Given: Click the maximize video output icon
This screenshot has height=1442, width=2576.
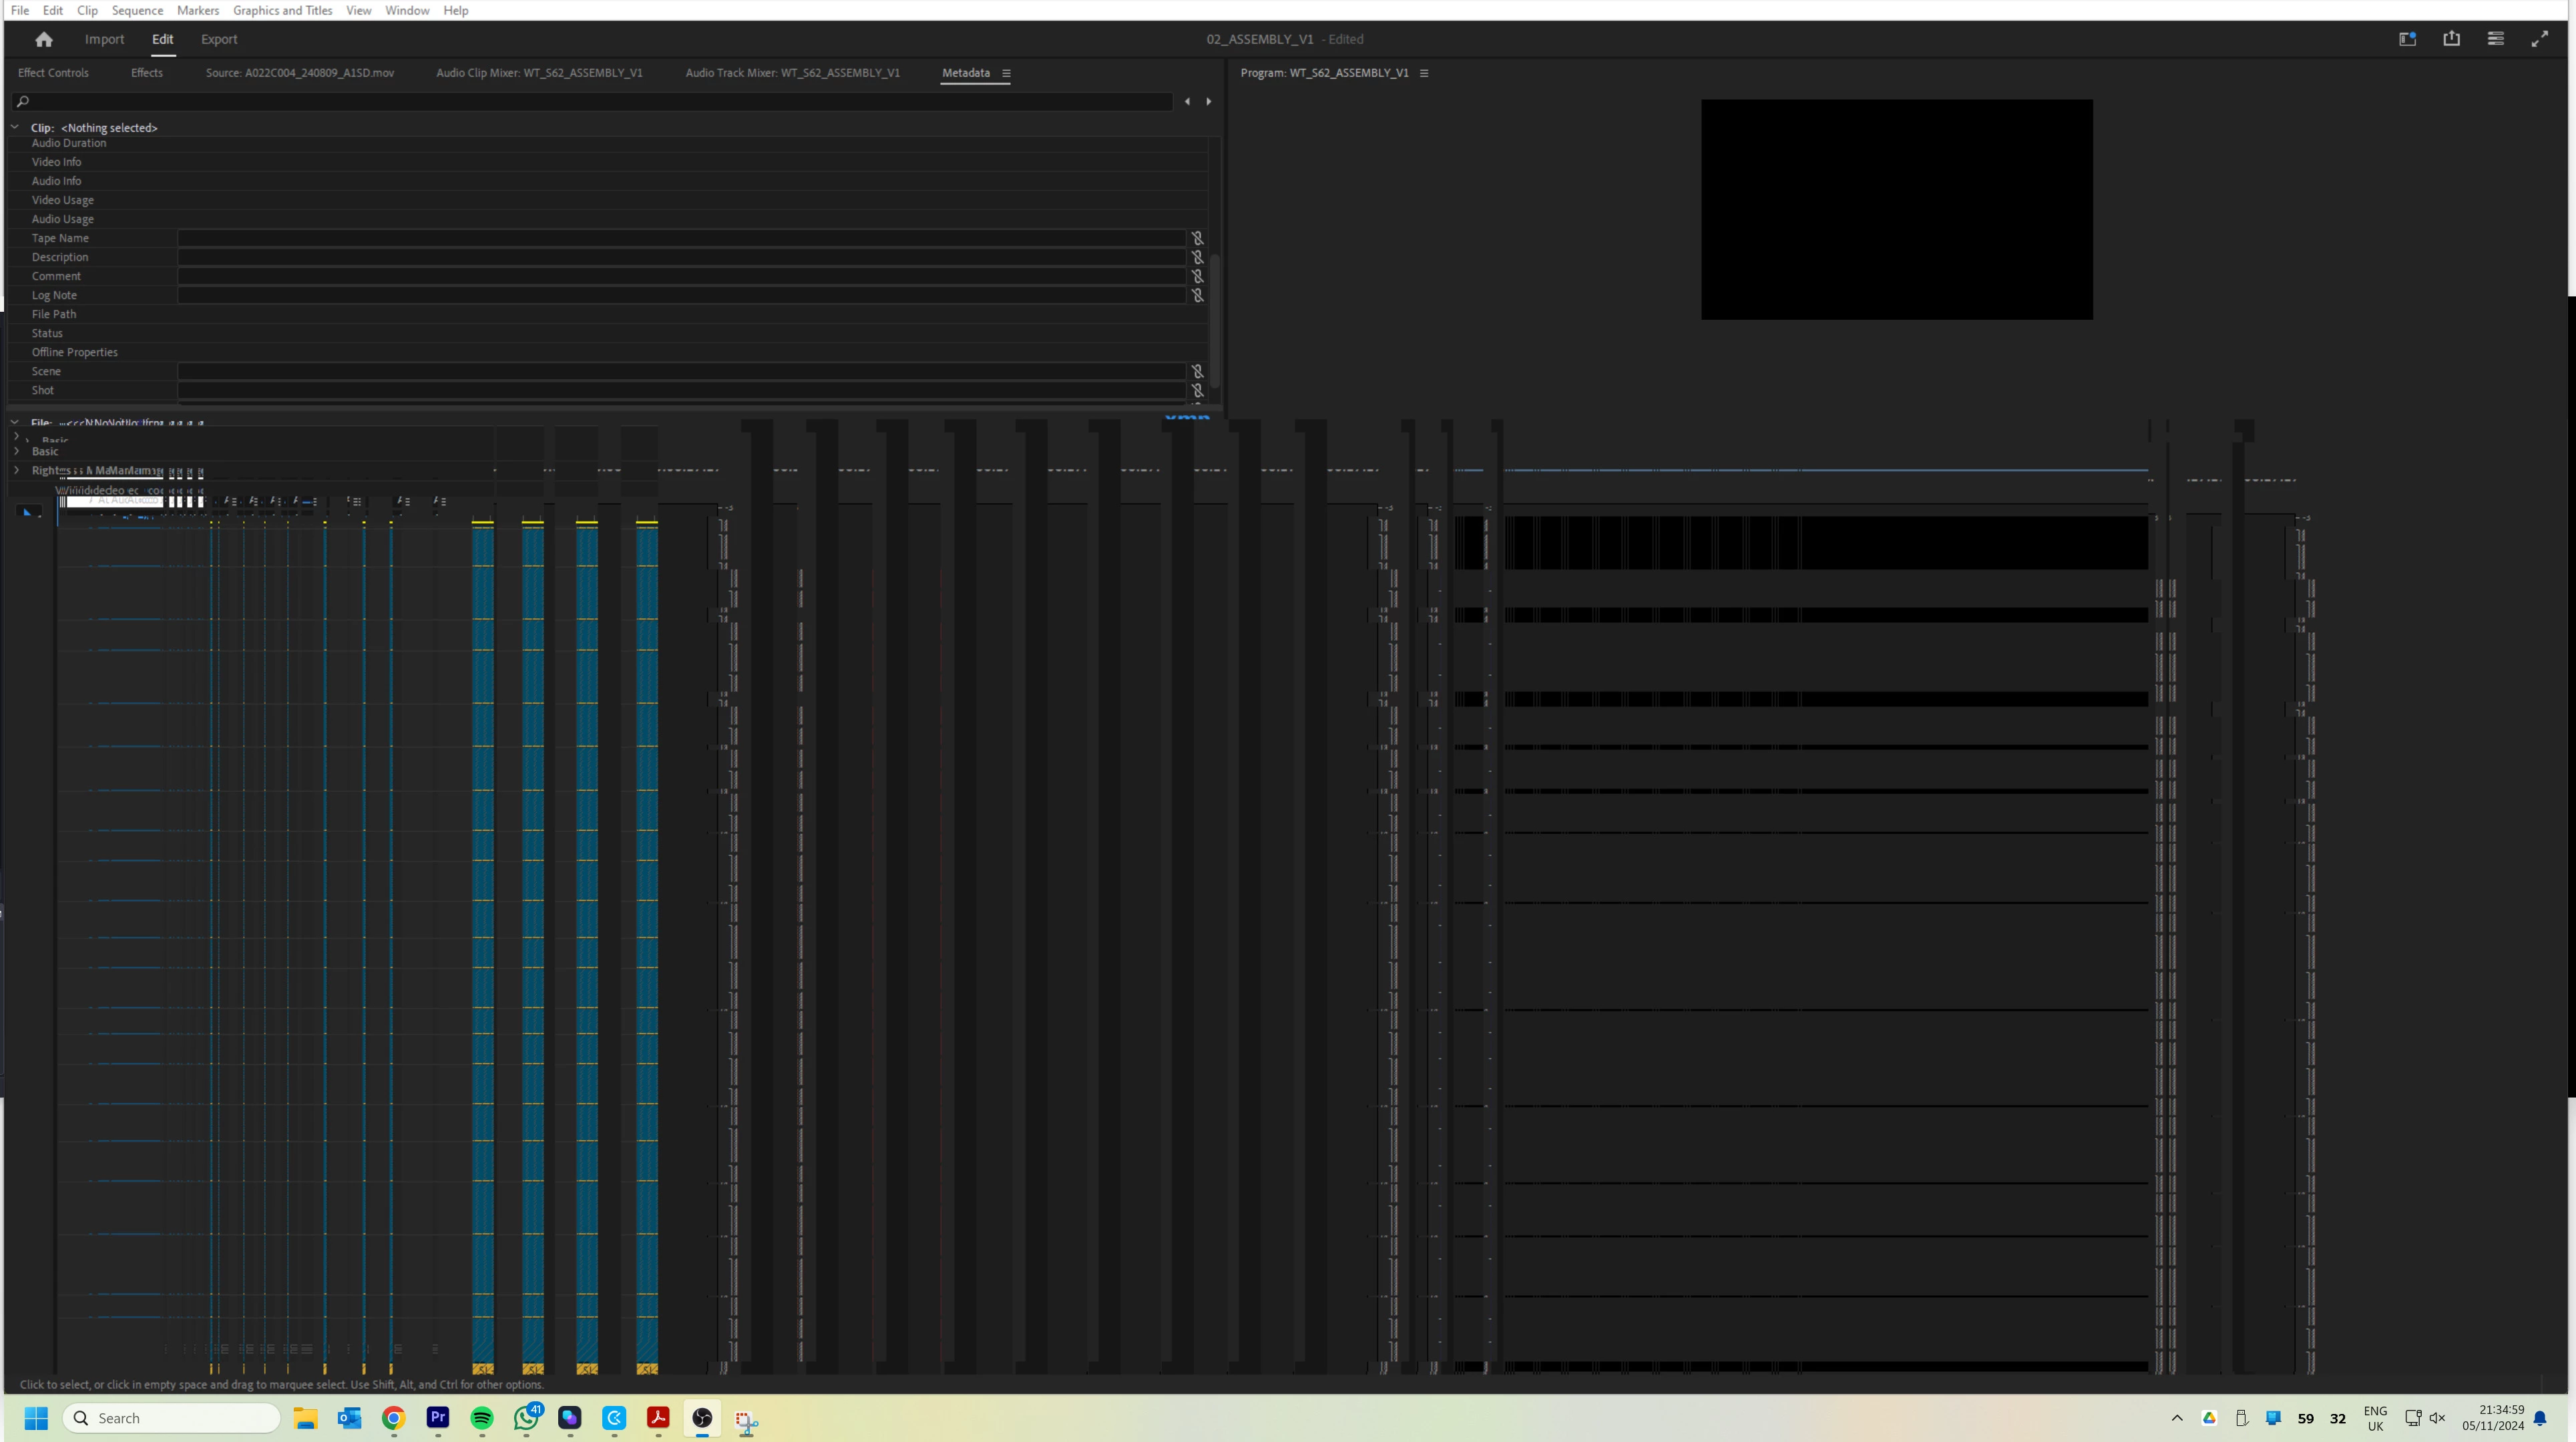Looking at the screenshot, I should (2539, 39).
